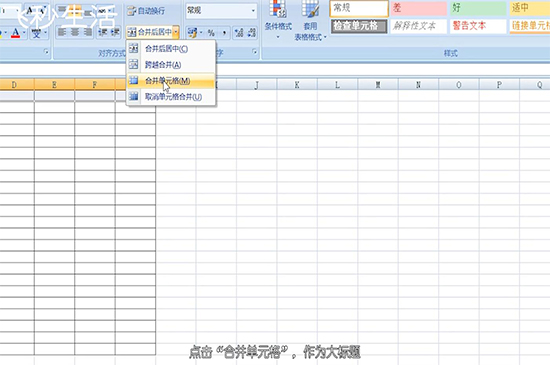This screenshot has height=365, width=550.
Task: Expand the phonetic guide dropdown arrow
Action: (46, 33)
